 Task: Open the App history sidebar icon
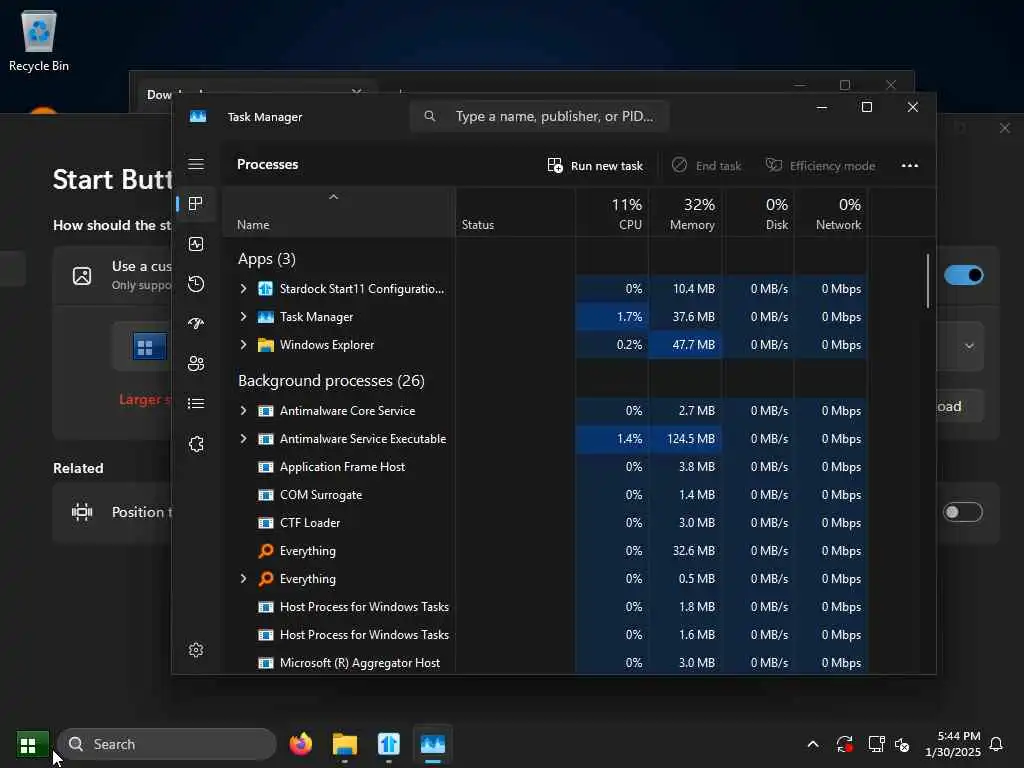tap(196, 284)
